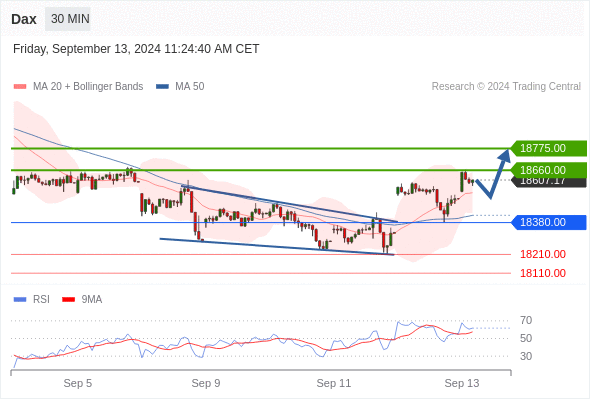
Task: Click the RSI 30 level label
Action: pos(526,356)
